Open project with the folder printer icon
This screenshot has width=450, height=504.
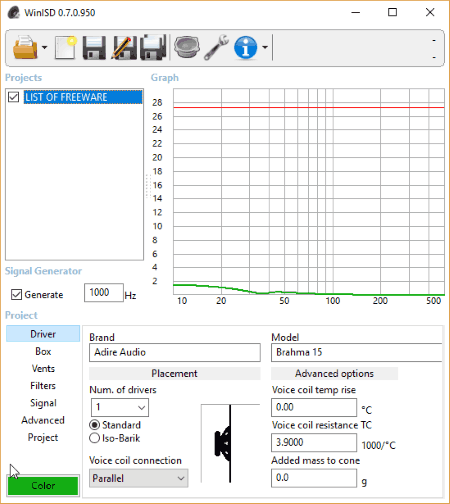(25, 47)
